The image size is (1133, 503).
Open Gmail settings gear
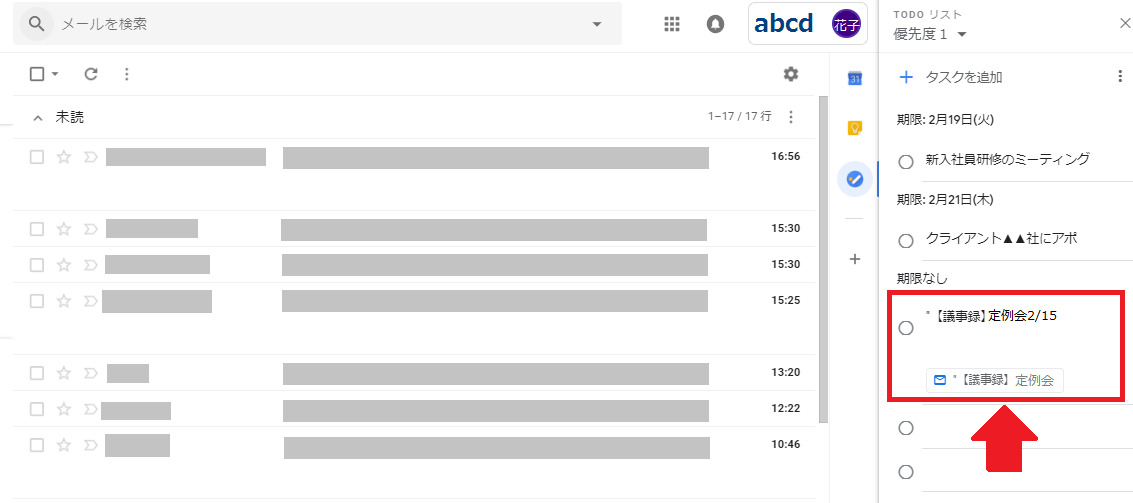(791, 74)
